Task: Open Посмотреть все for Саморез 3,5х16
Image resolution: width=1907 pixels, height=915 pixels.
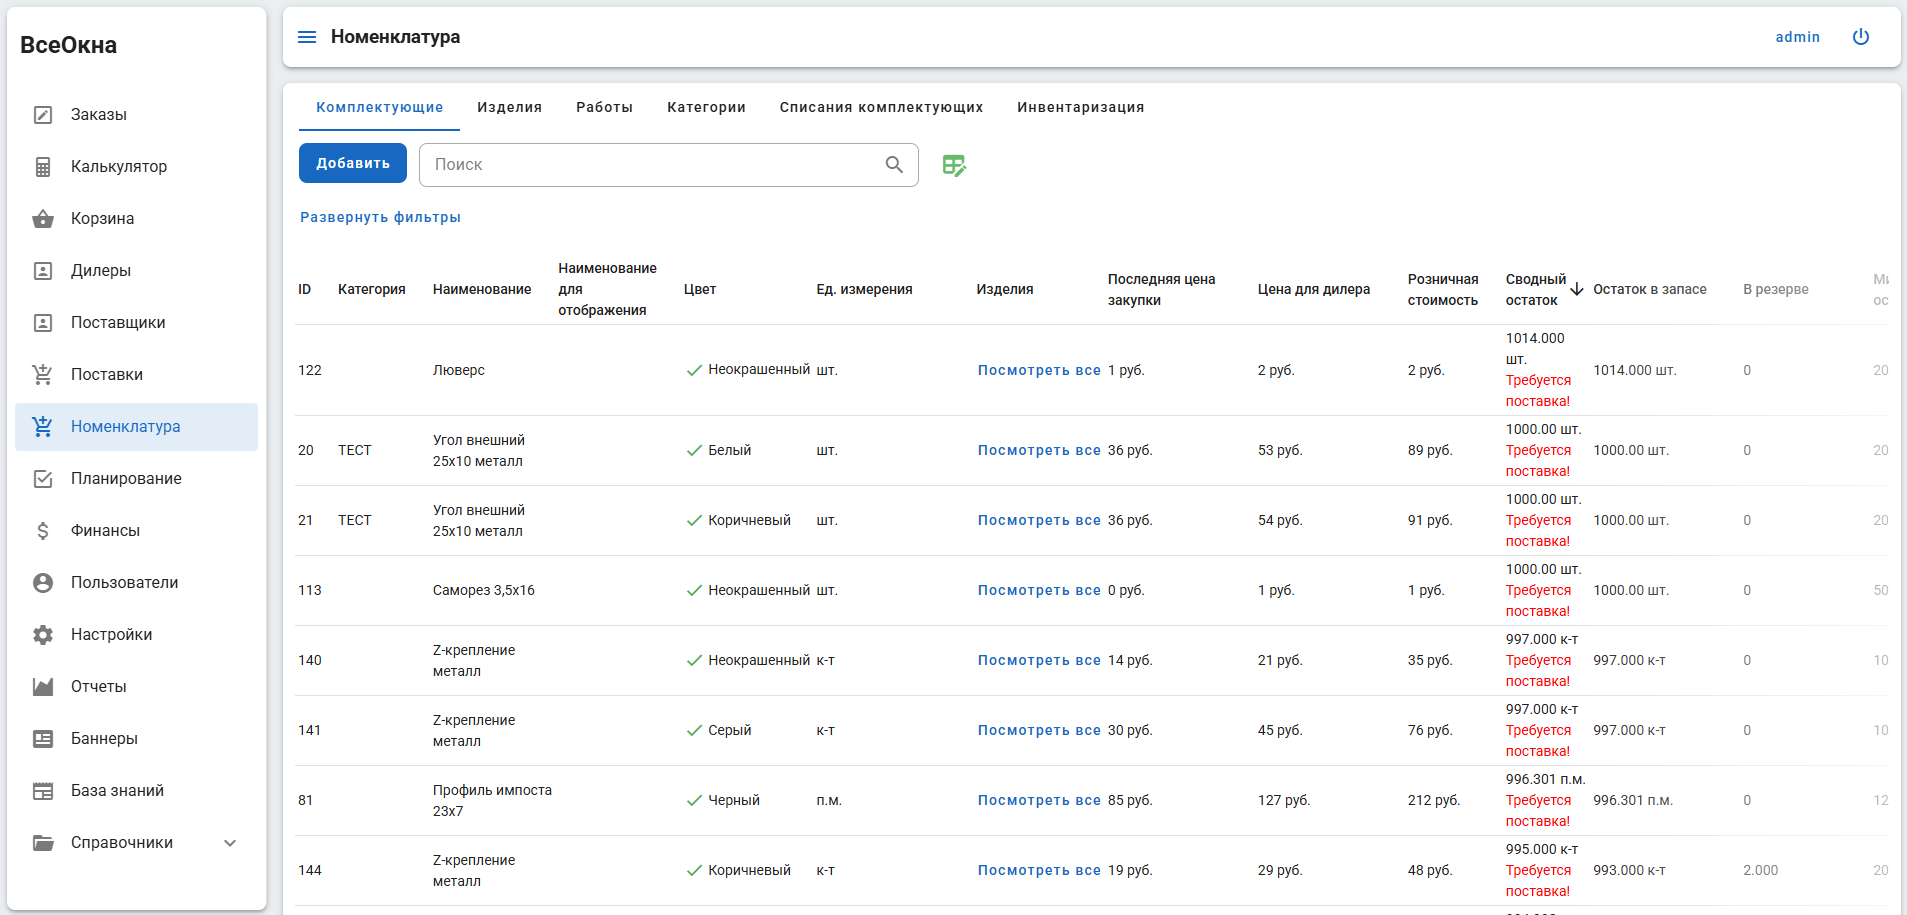Action: [x=1039, y=590]
